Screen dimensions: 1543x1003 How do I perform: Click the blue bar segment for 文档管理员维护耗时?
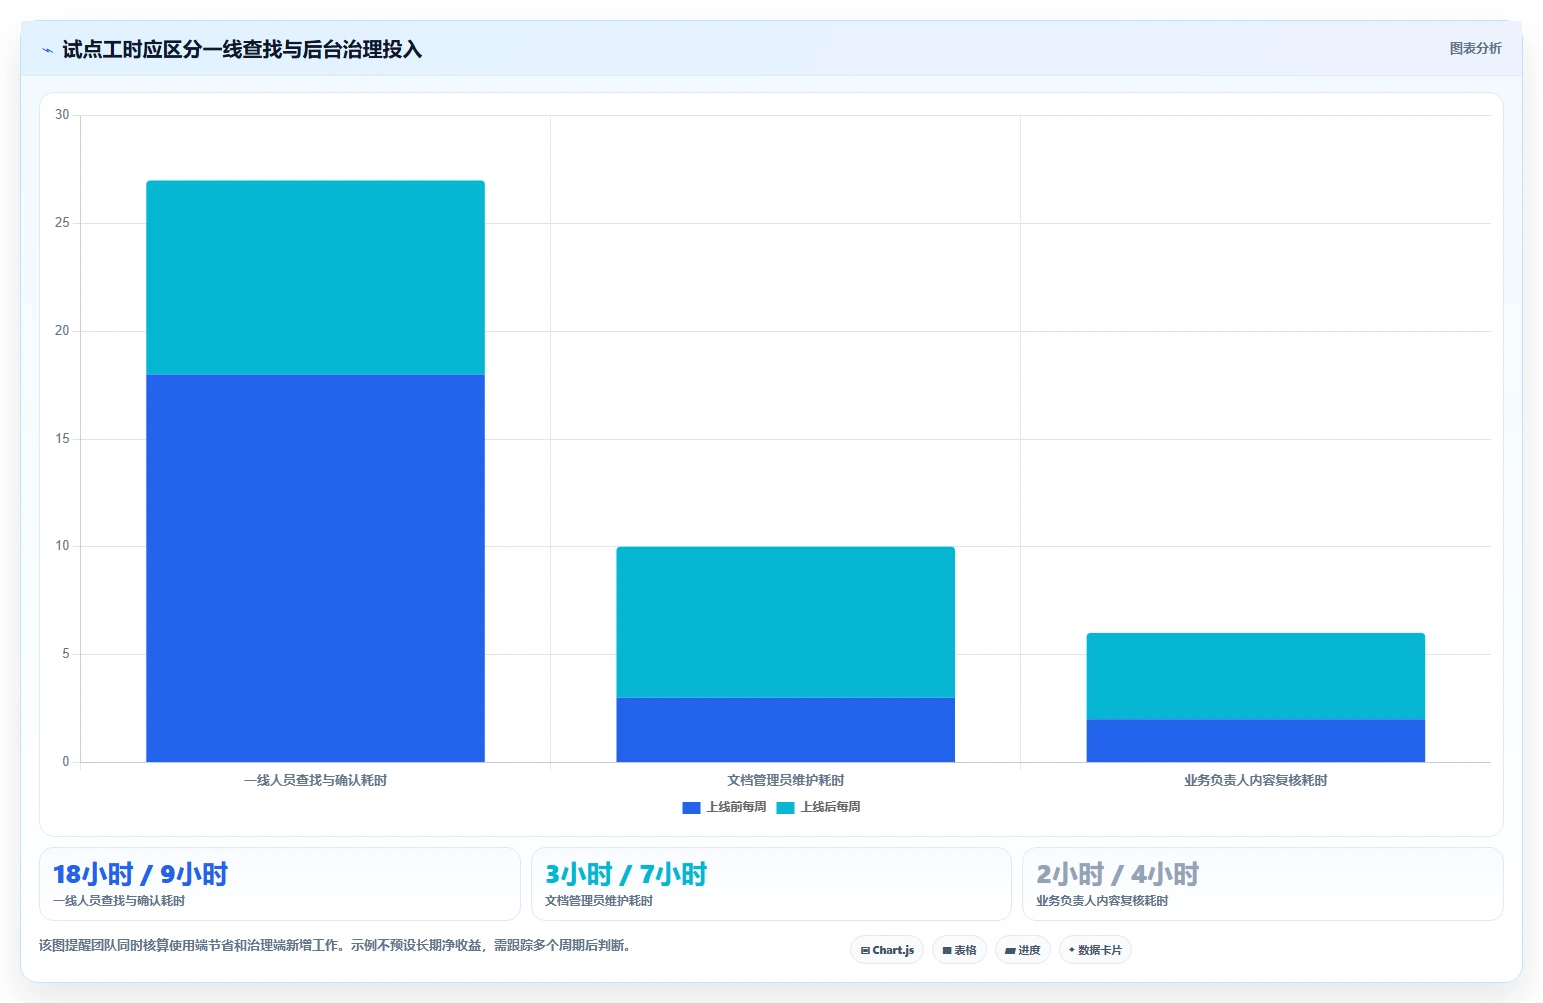785,730
